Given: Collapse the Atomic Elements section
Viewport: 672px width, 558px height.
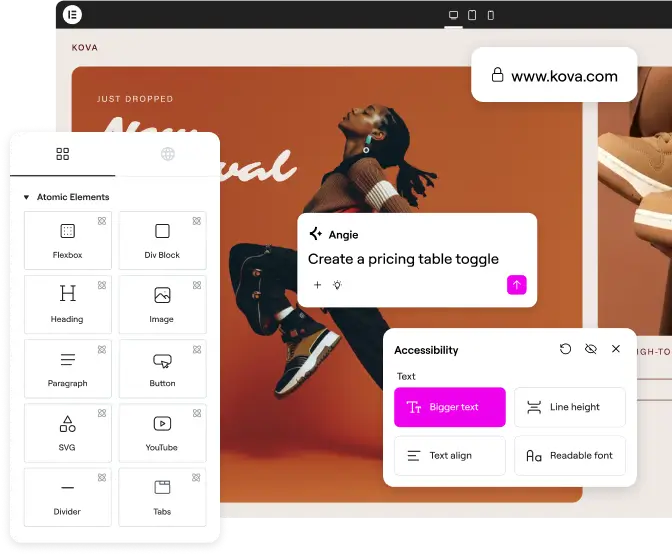Looking at the screenshot, I should [27, 198].
